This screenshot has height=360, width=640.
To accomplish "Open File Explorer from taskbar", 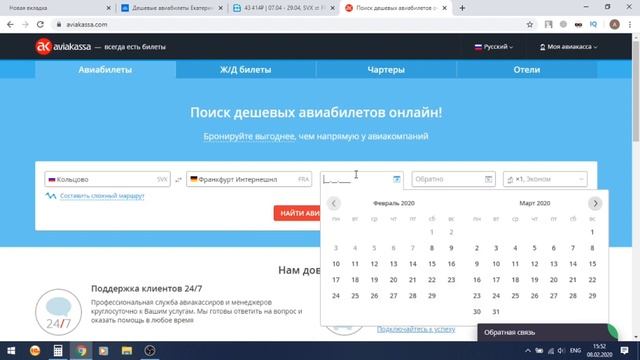I will pos(127,351).
